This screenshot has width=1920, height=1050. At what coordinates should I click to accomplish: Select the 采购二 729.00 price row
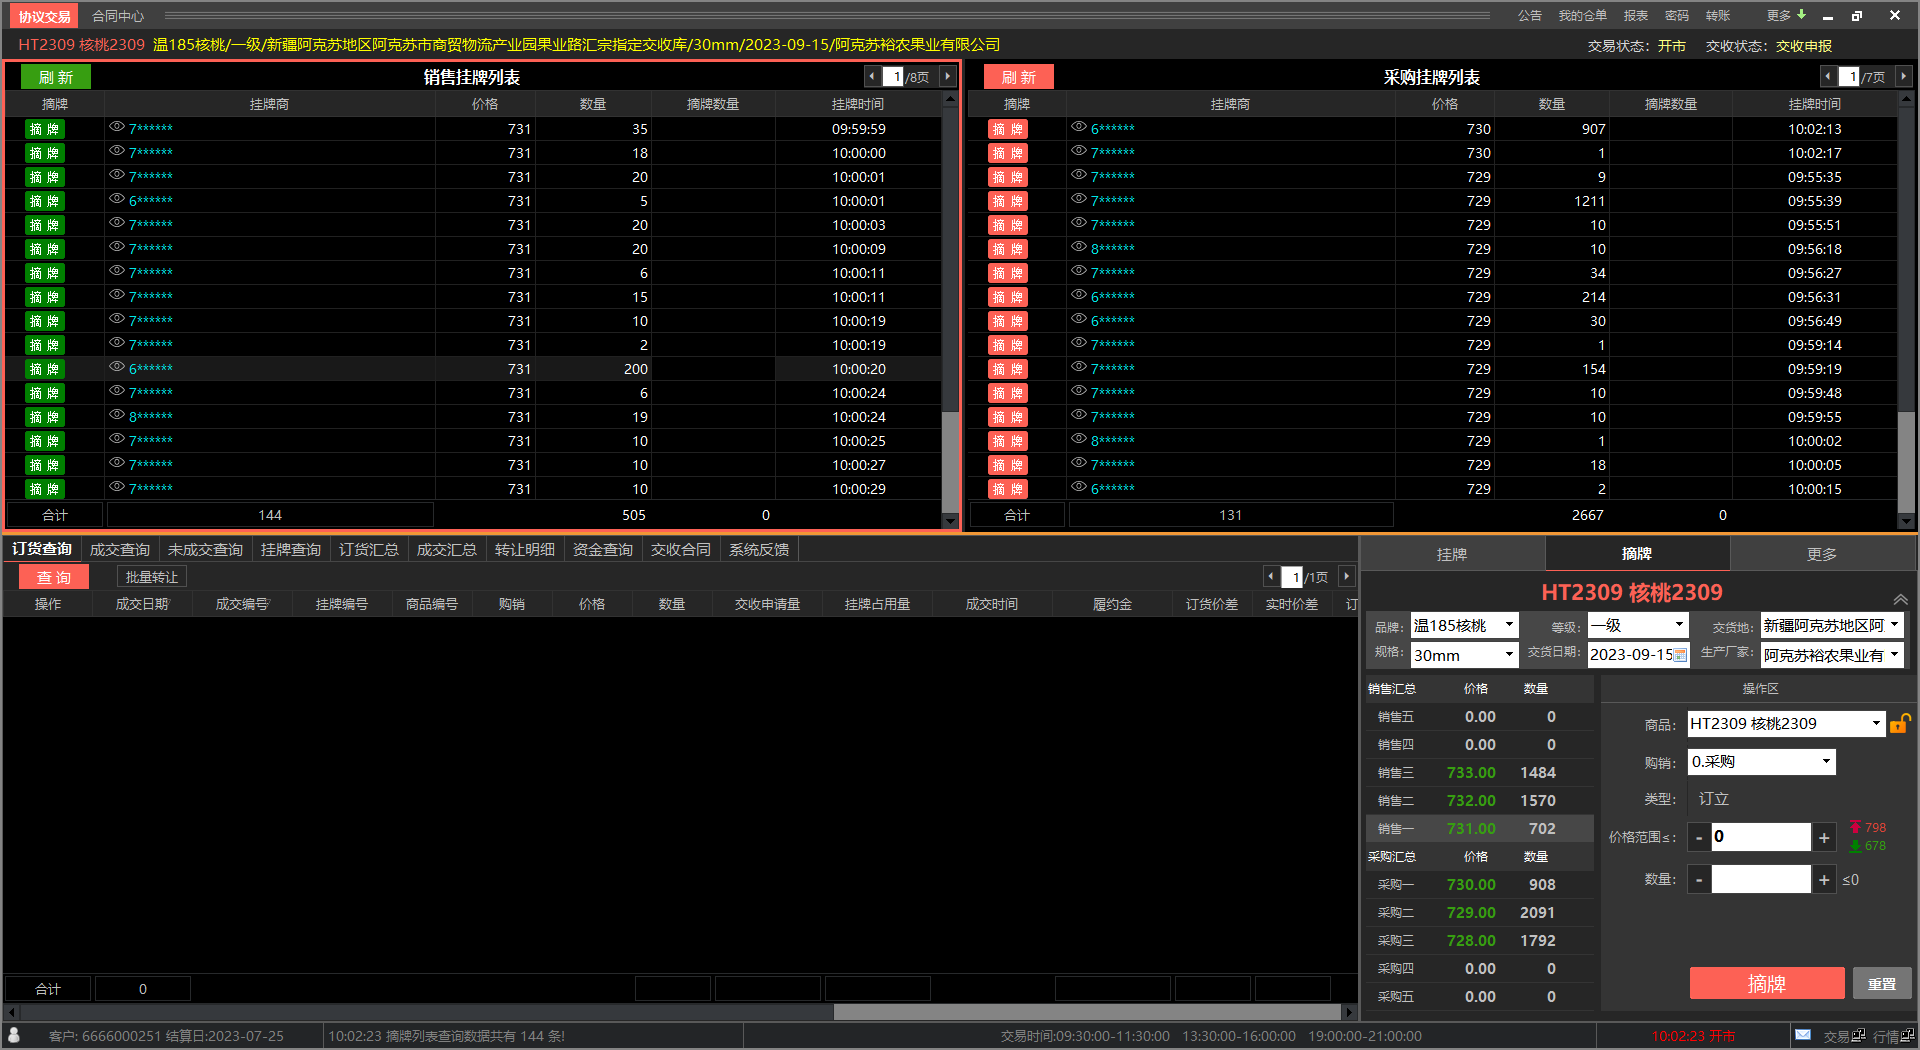(x=1479, y=913)
